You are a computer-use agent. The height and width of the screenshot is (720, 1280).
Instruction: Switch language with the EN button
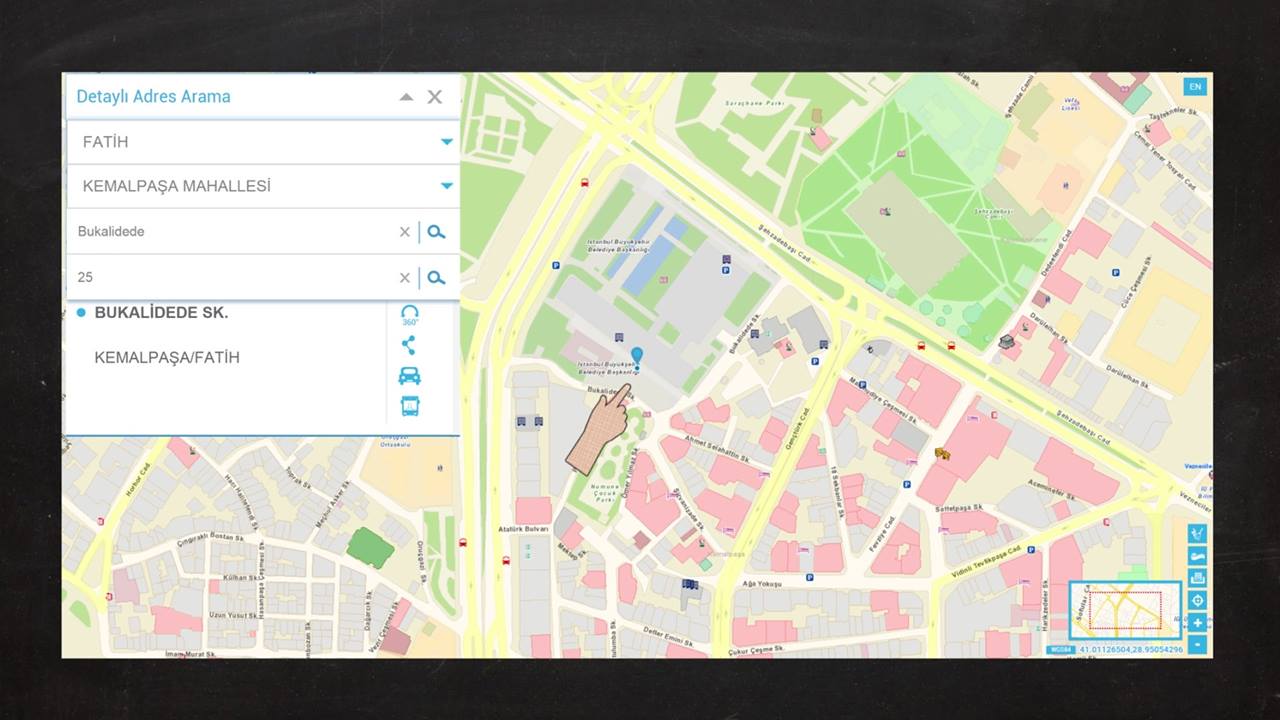point(1195,87)
